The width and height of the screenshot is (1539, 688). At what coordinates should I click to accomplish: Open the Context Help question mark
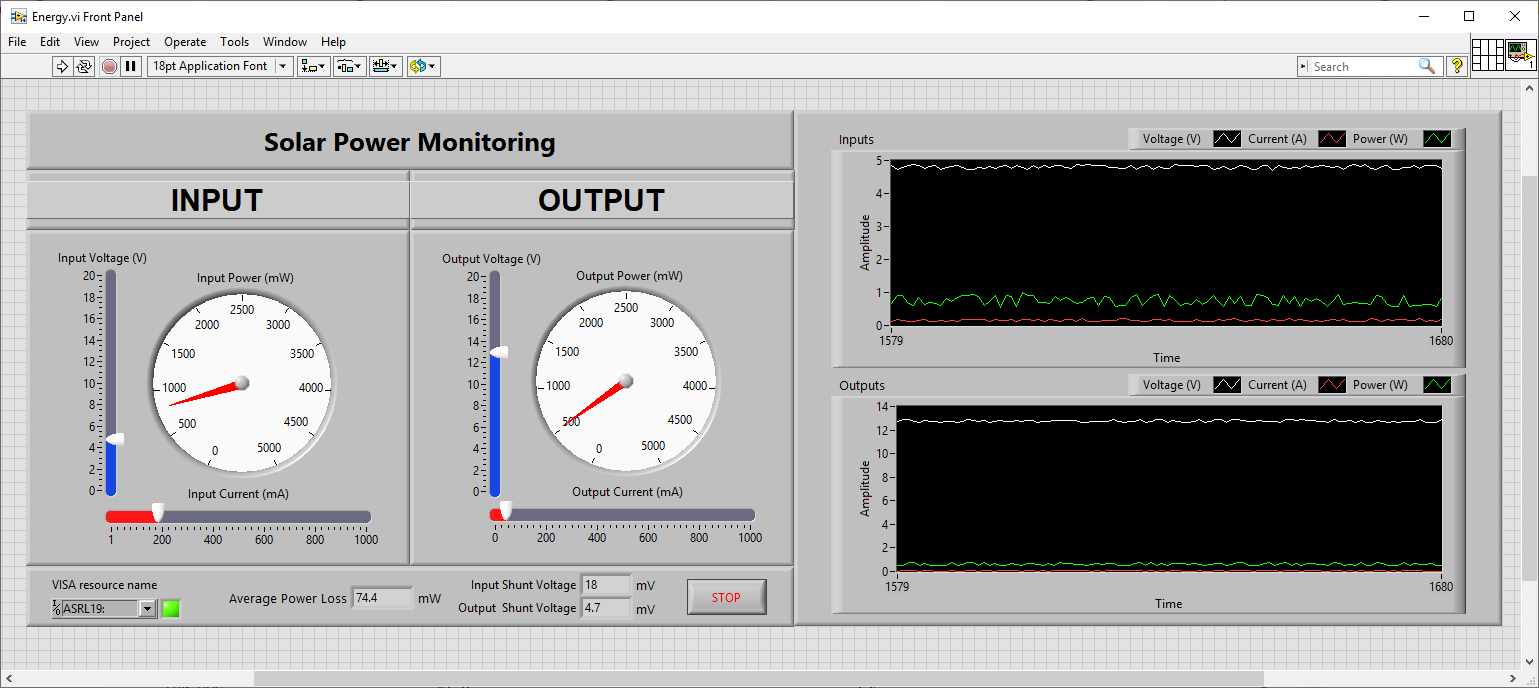click(1457, 66)
